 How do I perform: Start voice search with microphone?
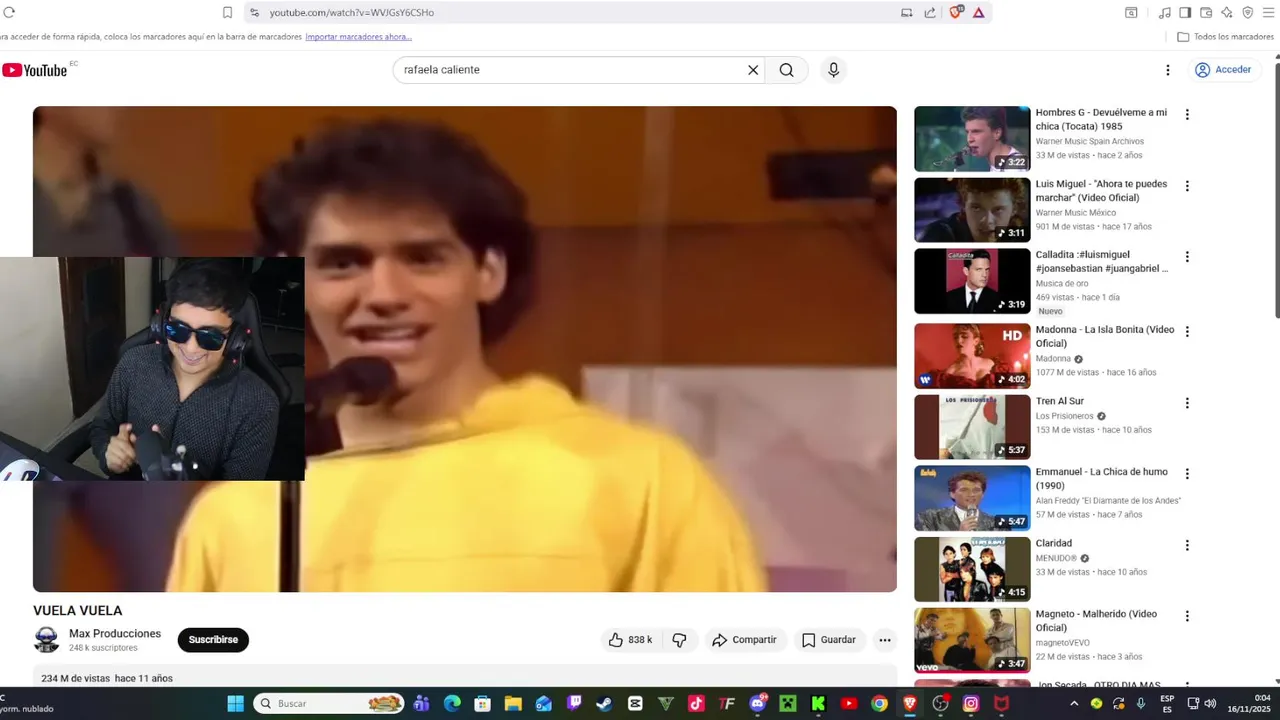coord(833,70)
